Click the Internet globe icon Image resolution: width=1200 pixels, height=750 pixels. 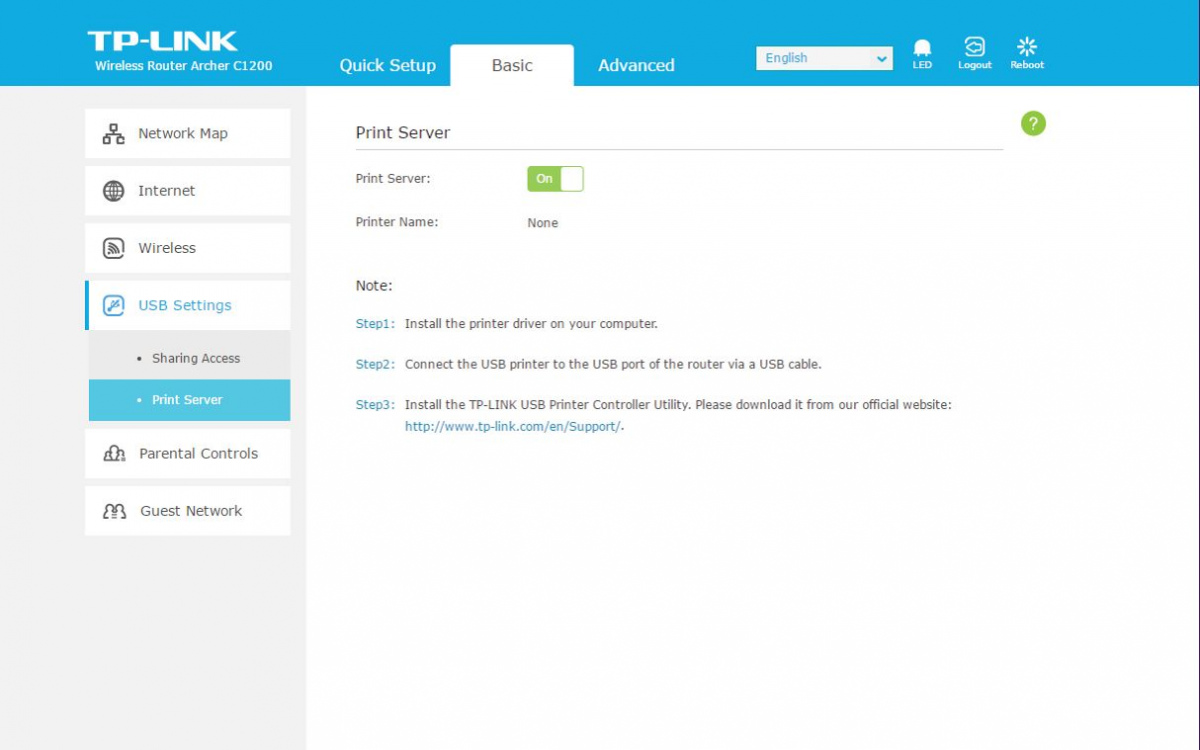coord(114,191)
